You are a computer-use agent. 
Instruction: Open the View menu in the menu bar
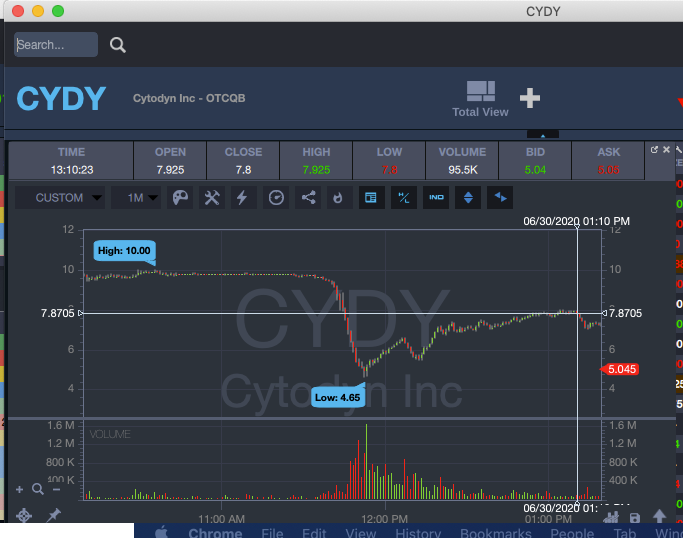(x=361, y=533)
